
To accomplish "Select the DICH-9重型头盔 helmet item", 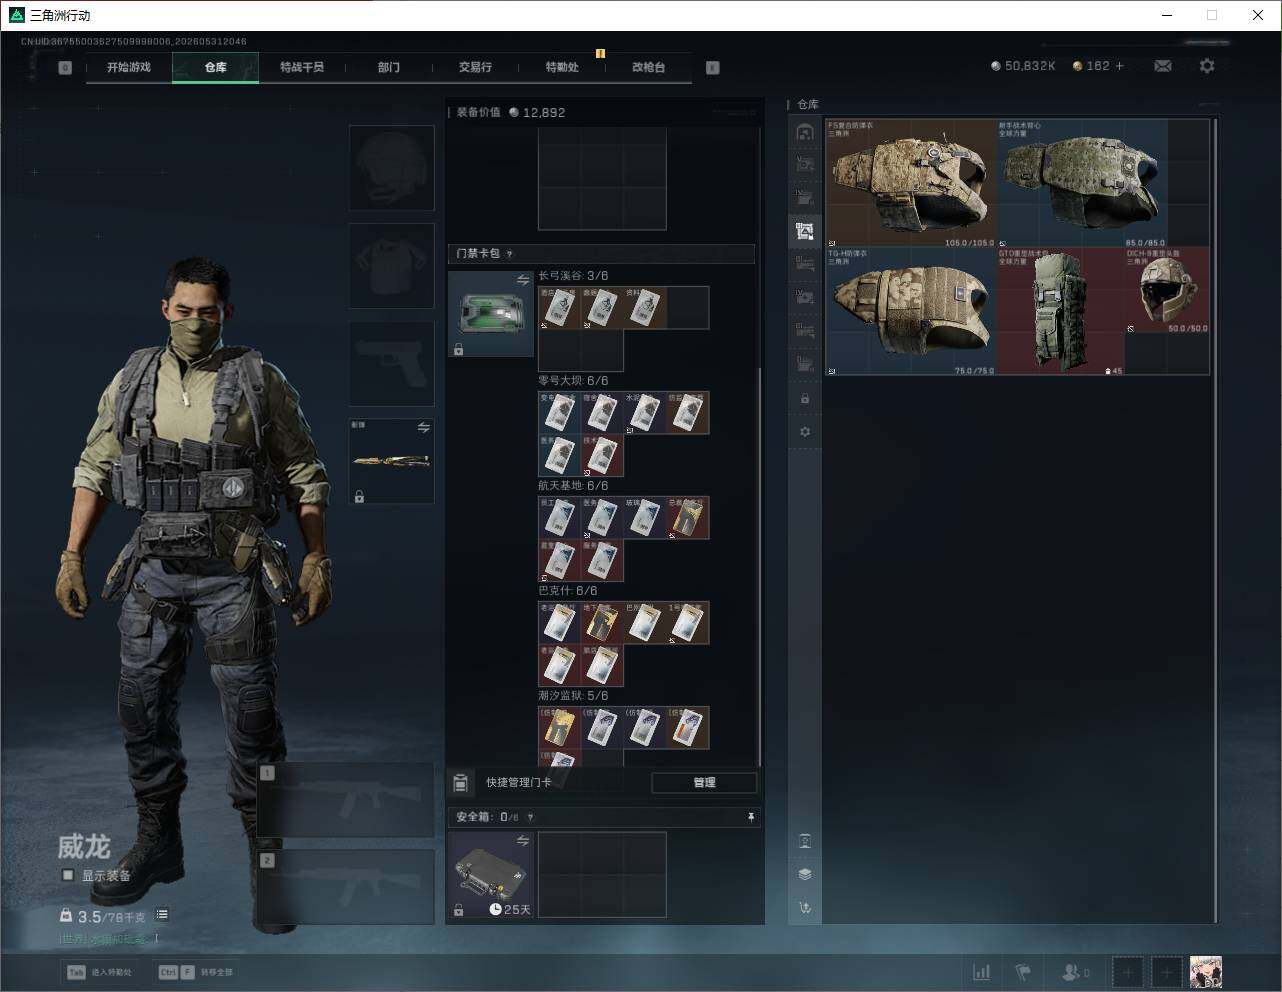I will [1167, 291].
